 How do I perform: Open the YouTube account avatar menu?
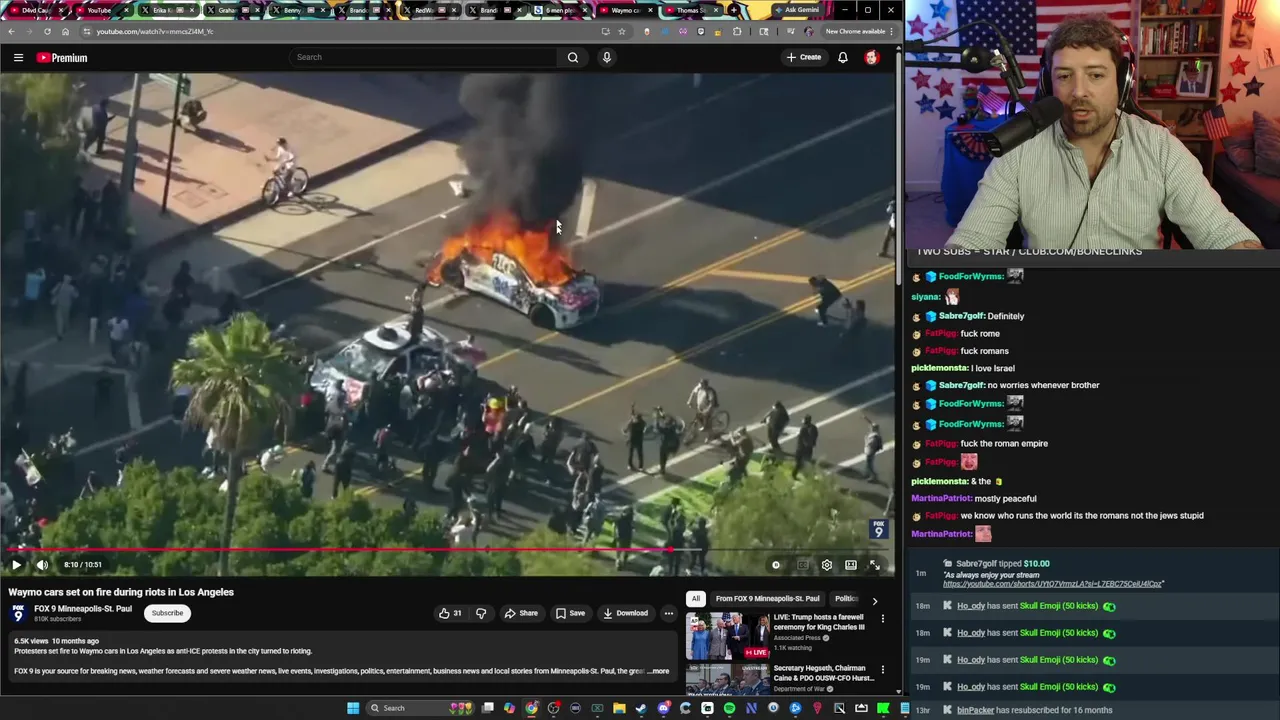coord(872,57)
